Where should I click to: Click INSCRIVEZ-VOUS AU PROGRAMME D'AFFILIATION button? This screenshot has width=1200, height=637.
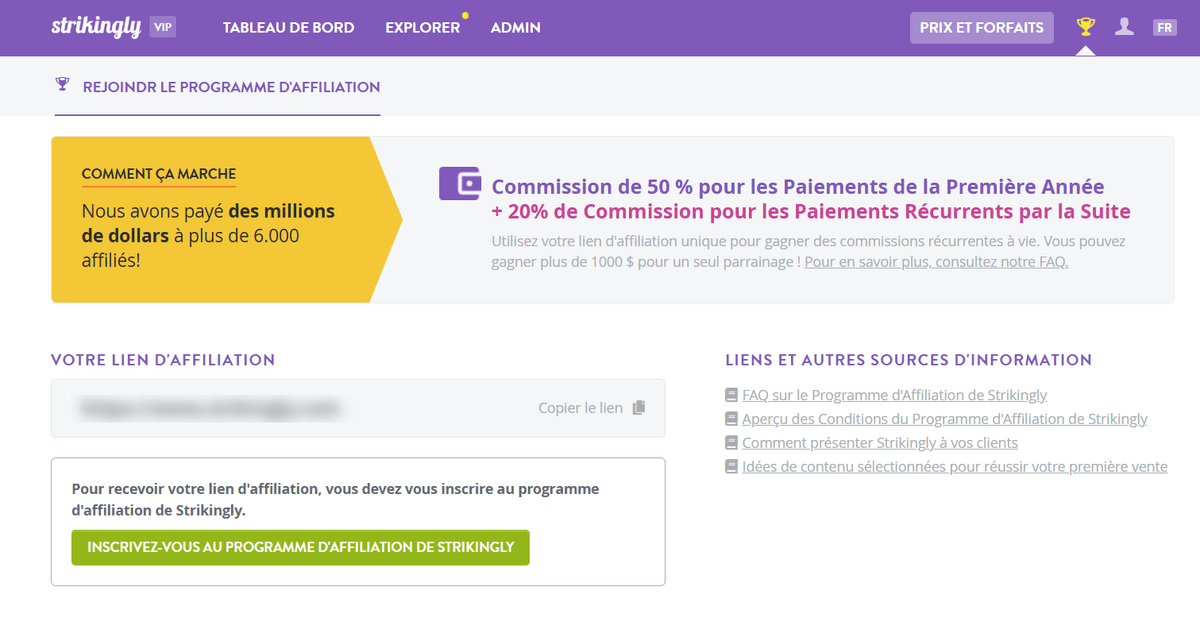tap(300, 547)
